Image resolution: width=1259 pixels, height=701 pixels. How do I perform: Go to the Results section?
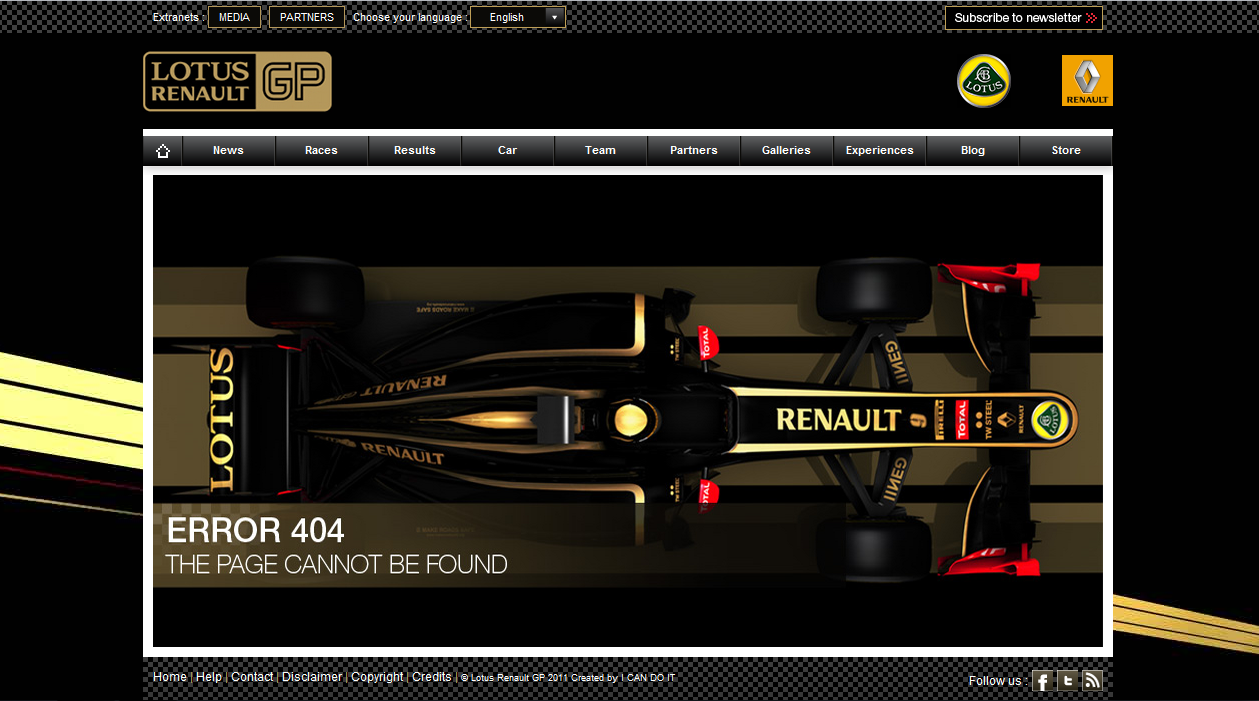(414, 151)
